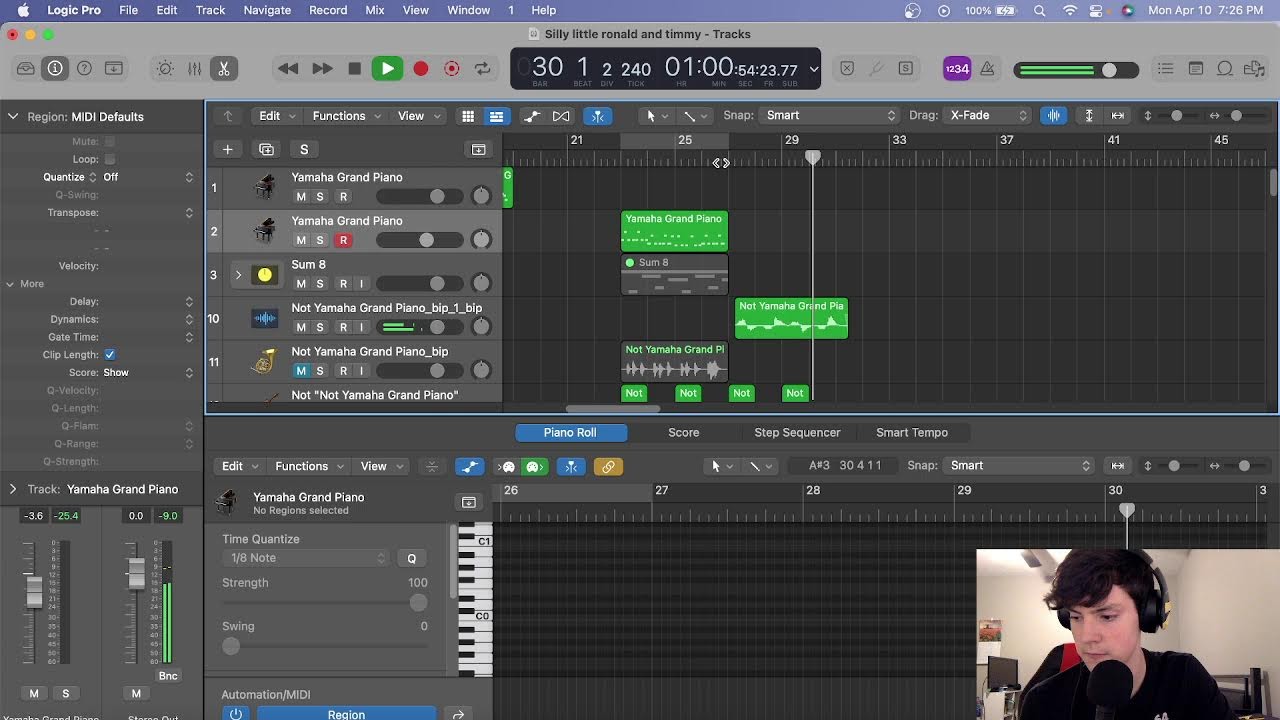Enable Catch Playhead in tracks area
The width and height of the screenshot is (1280, 720).
coord(598,116)
